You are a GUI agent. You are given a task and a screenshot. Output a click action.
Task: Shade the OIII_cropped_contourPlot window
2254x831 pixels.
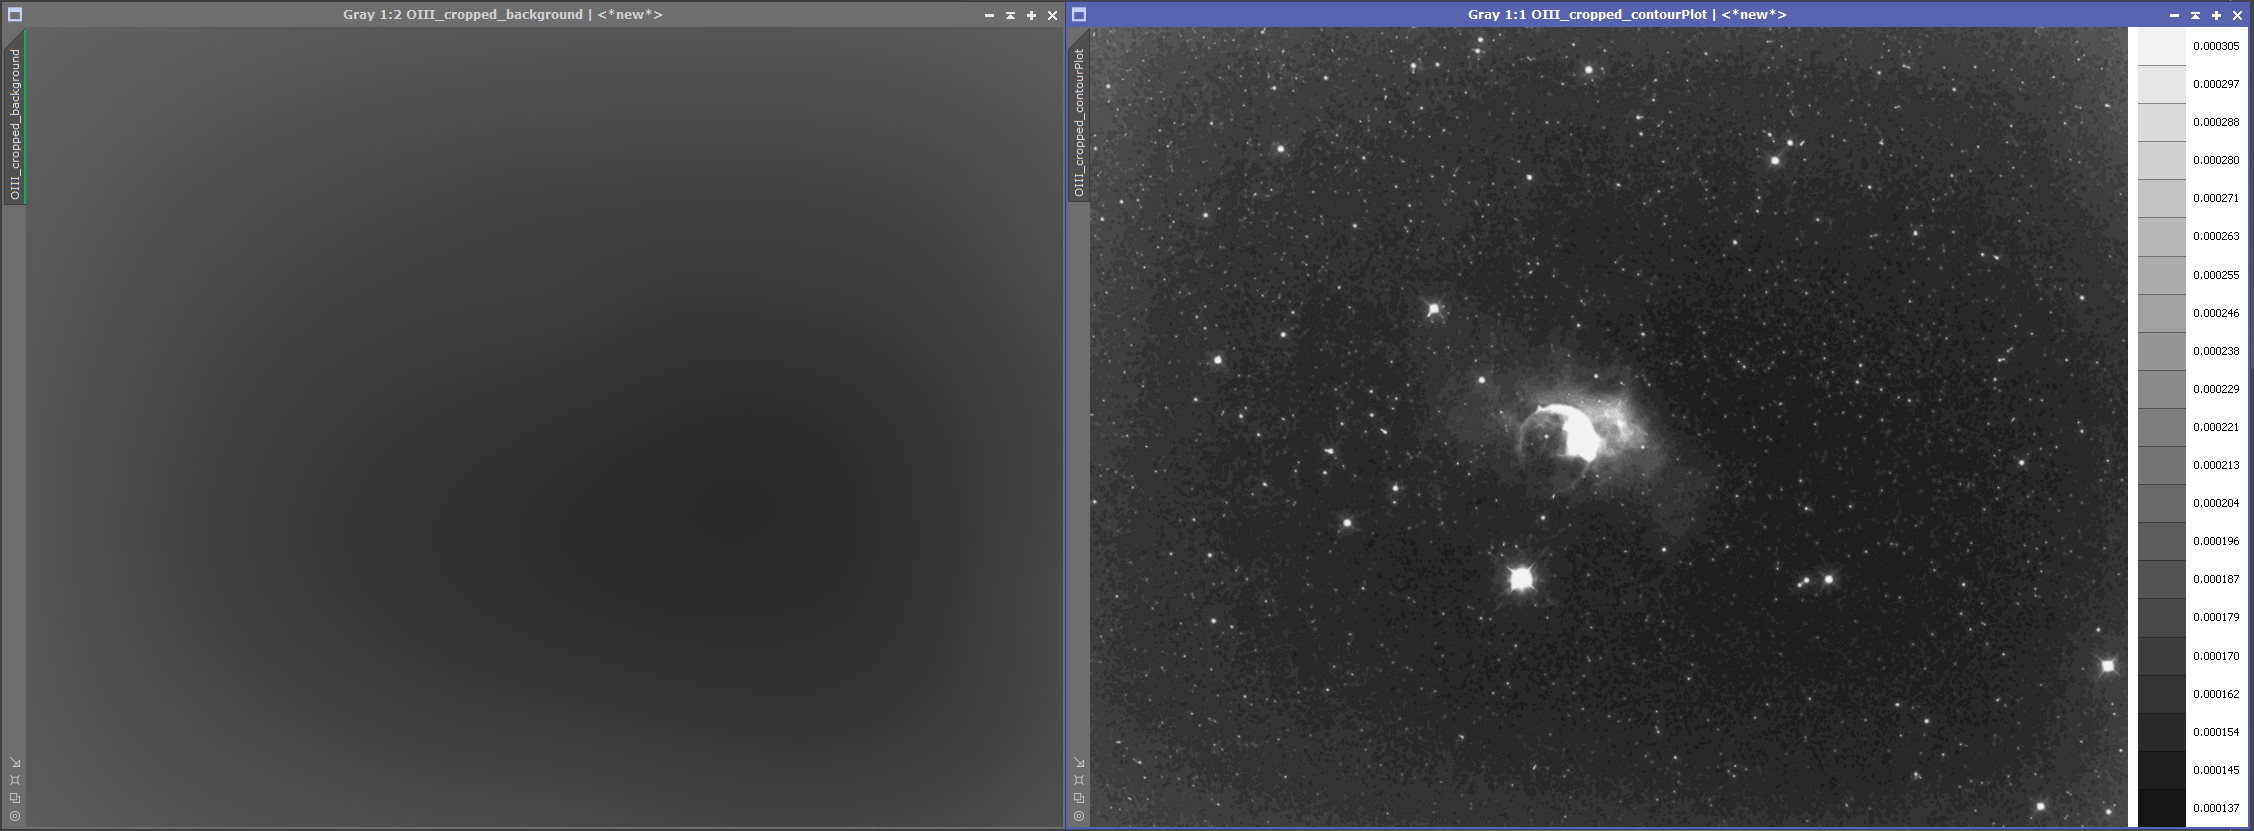(2195, 15)
